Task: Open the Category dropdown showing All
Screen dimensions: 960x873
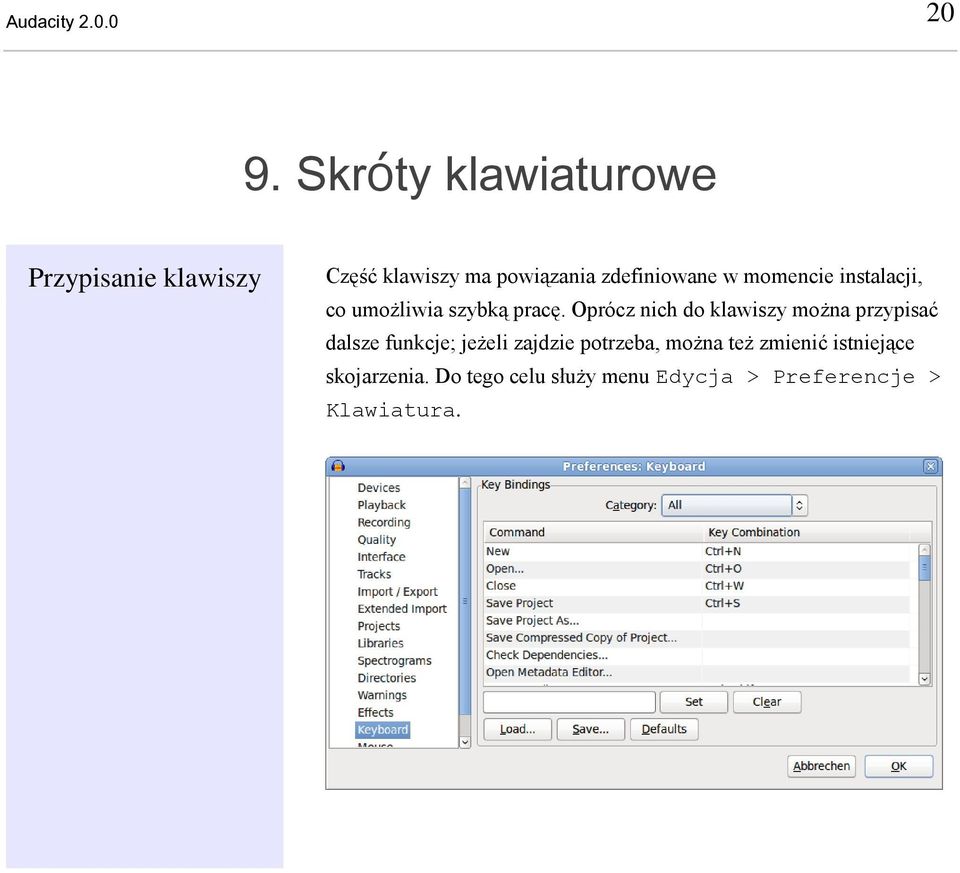Action: point(734,505)
